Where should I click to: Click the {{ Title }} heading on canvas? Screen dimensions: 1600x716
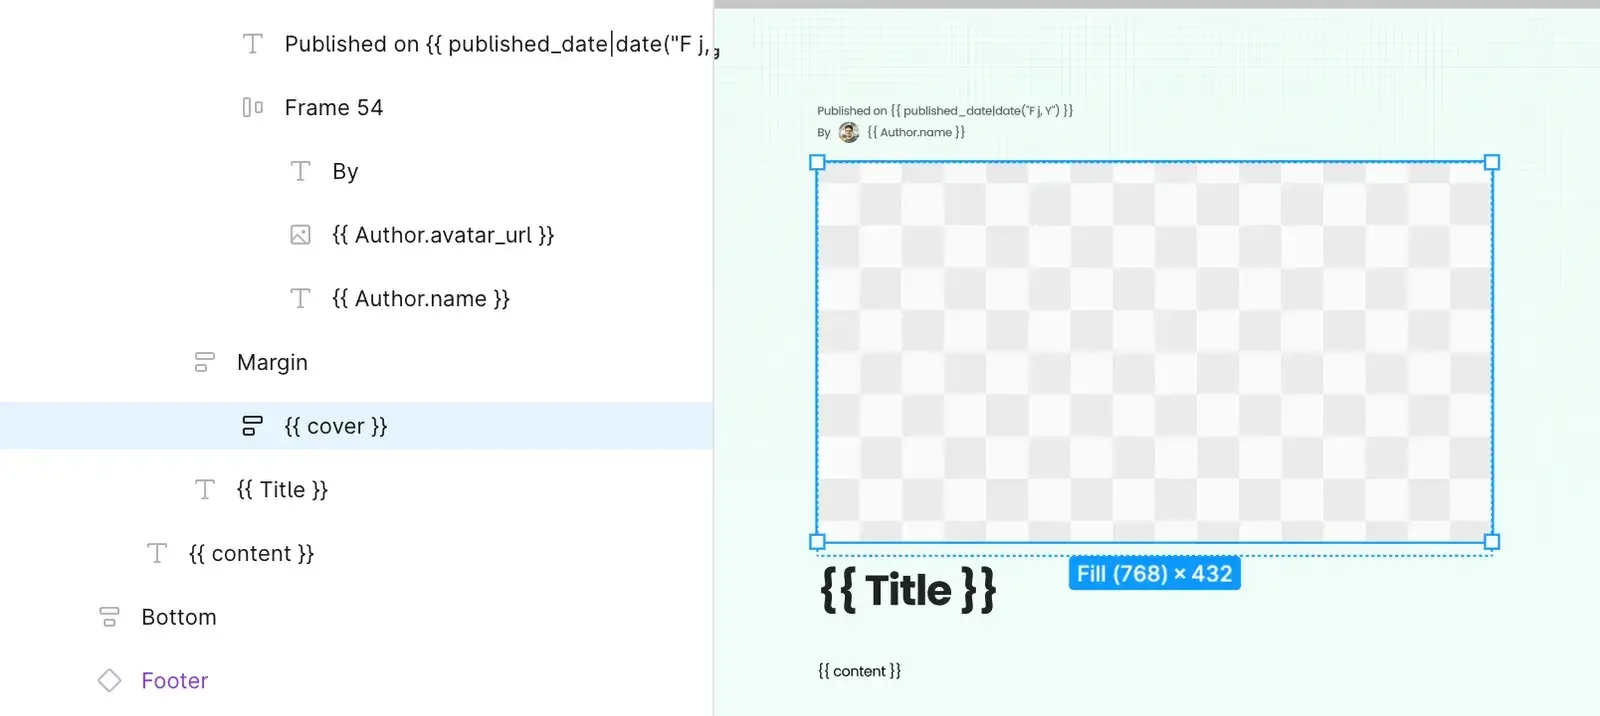[908, 590]
